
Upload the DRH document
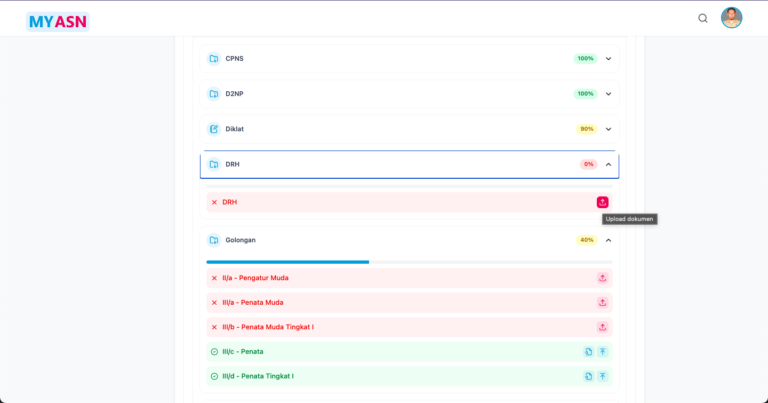[602, 202]
